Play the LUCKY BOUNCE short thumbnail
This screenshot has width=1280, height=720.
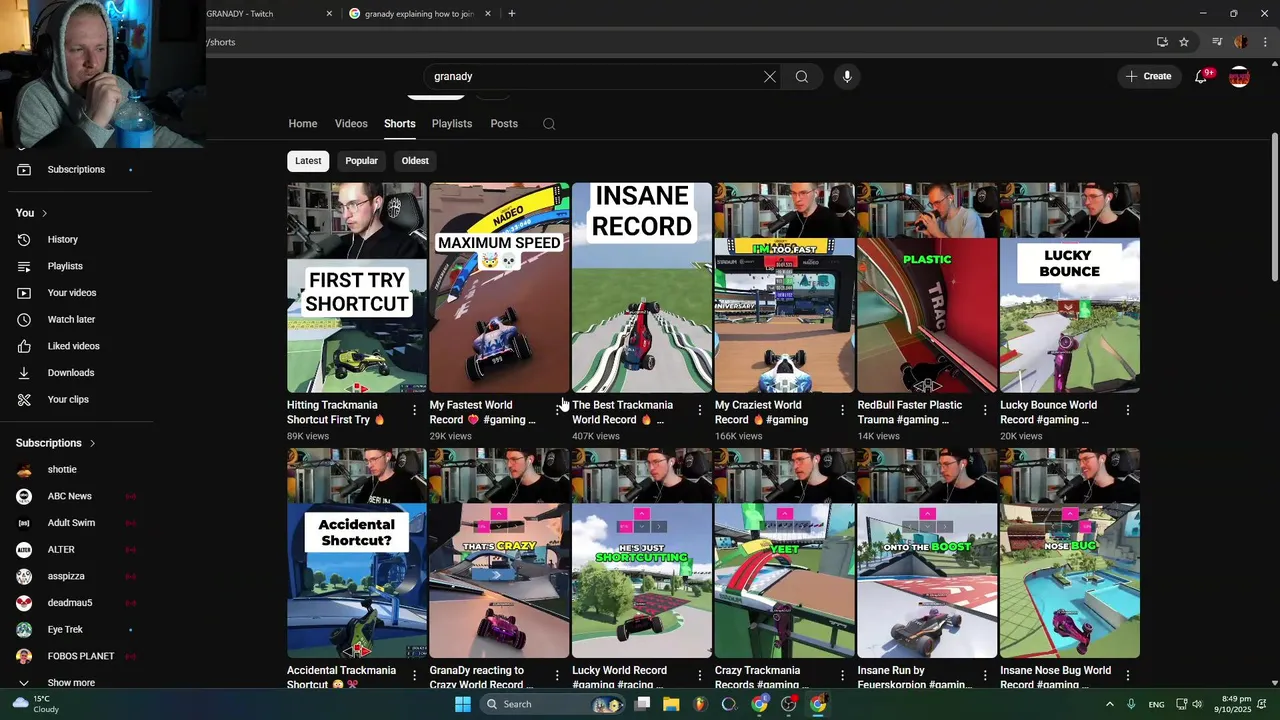click(1070, 288)
